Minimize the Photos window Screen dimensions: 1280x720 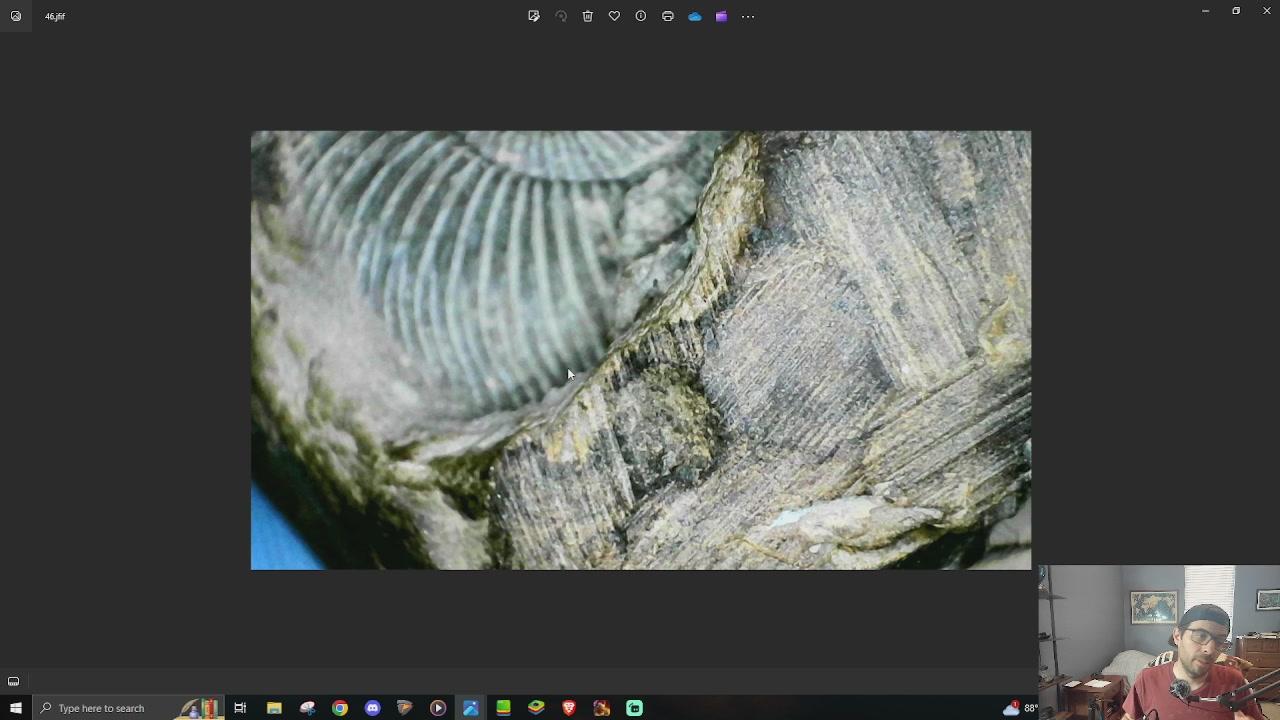(x=1205, y=11)
